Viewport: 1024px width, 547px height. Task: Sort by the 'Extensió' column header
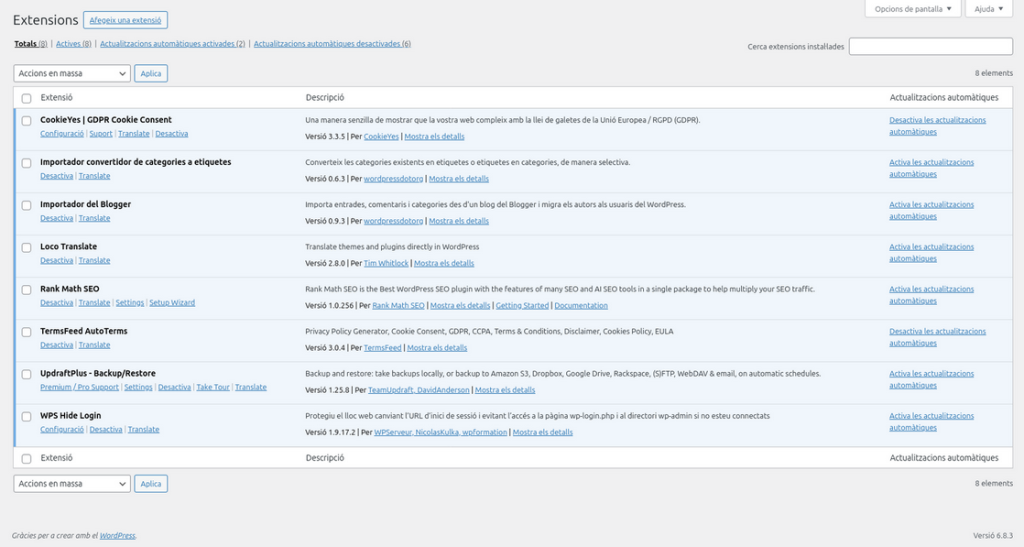tap(56, 98)
